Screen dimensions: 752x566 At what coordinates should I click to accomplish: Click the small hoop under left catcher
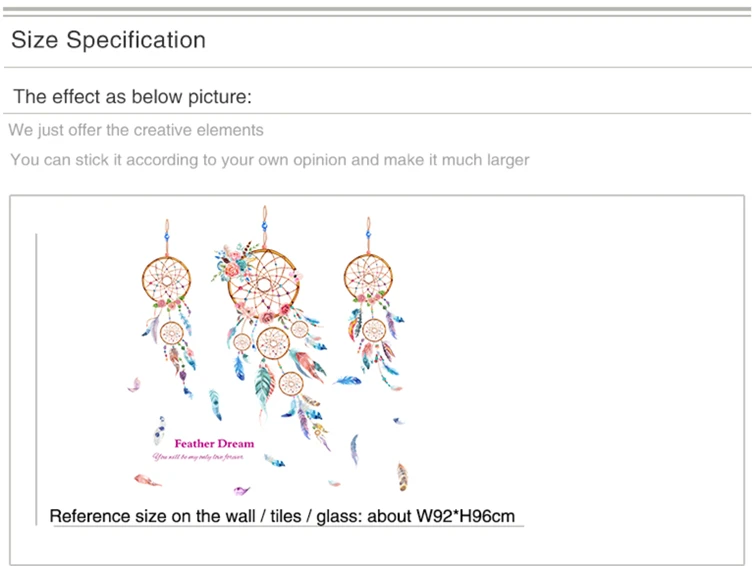(x=171, y=333)
